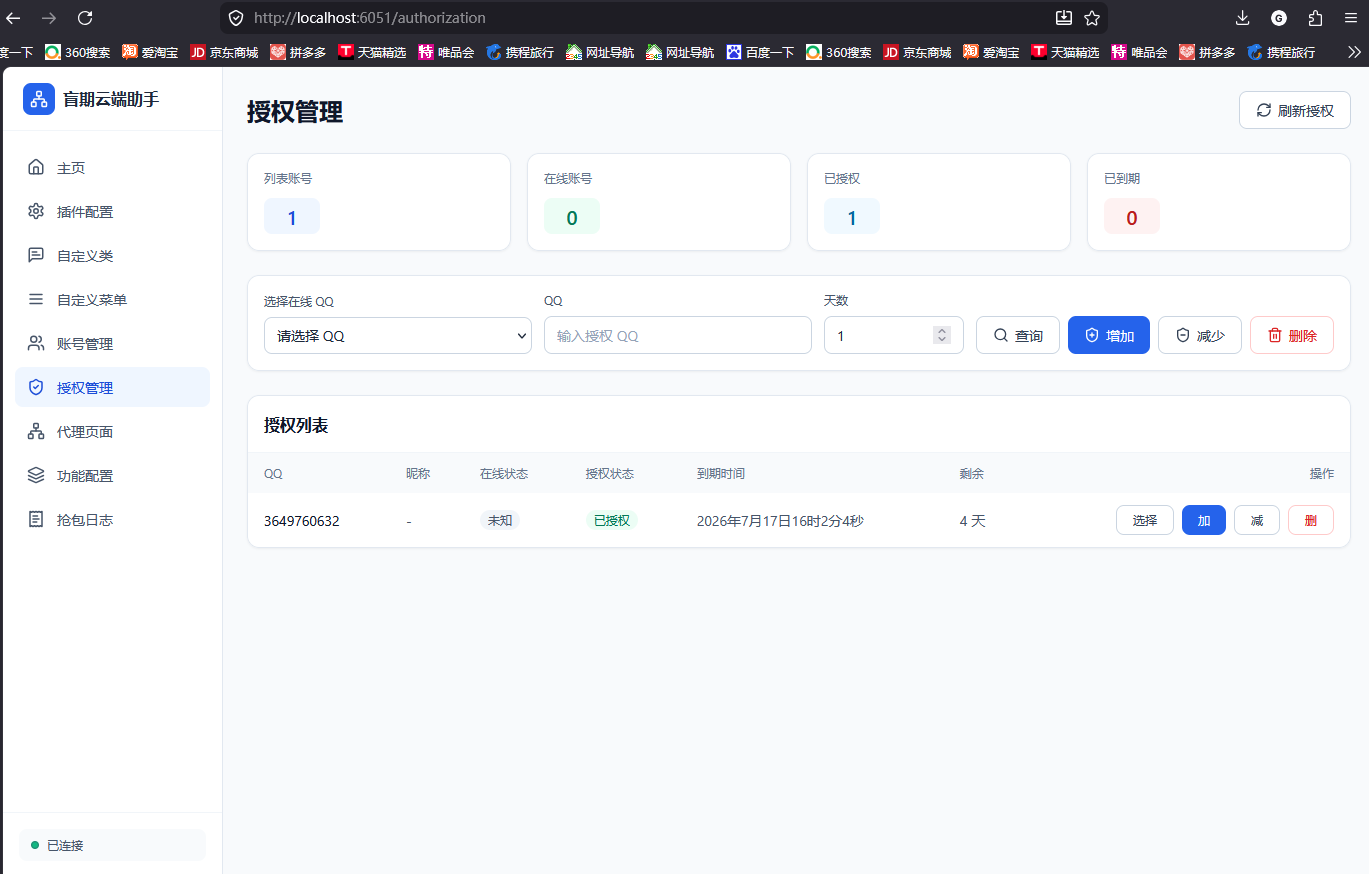Open 拾包日志 in sidebar
1369x874 pixels.
coord(112,520)
